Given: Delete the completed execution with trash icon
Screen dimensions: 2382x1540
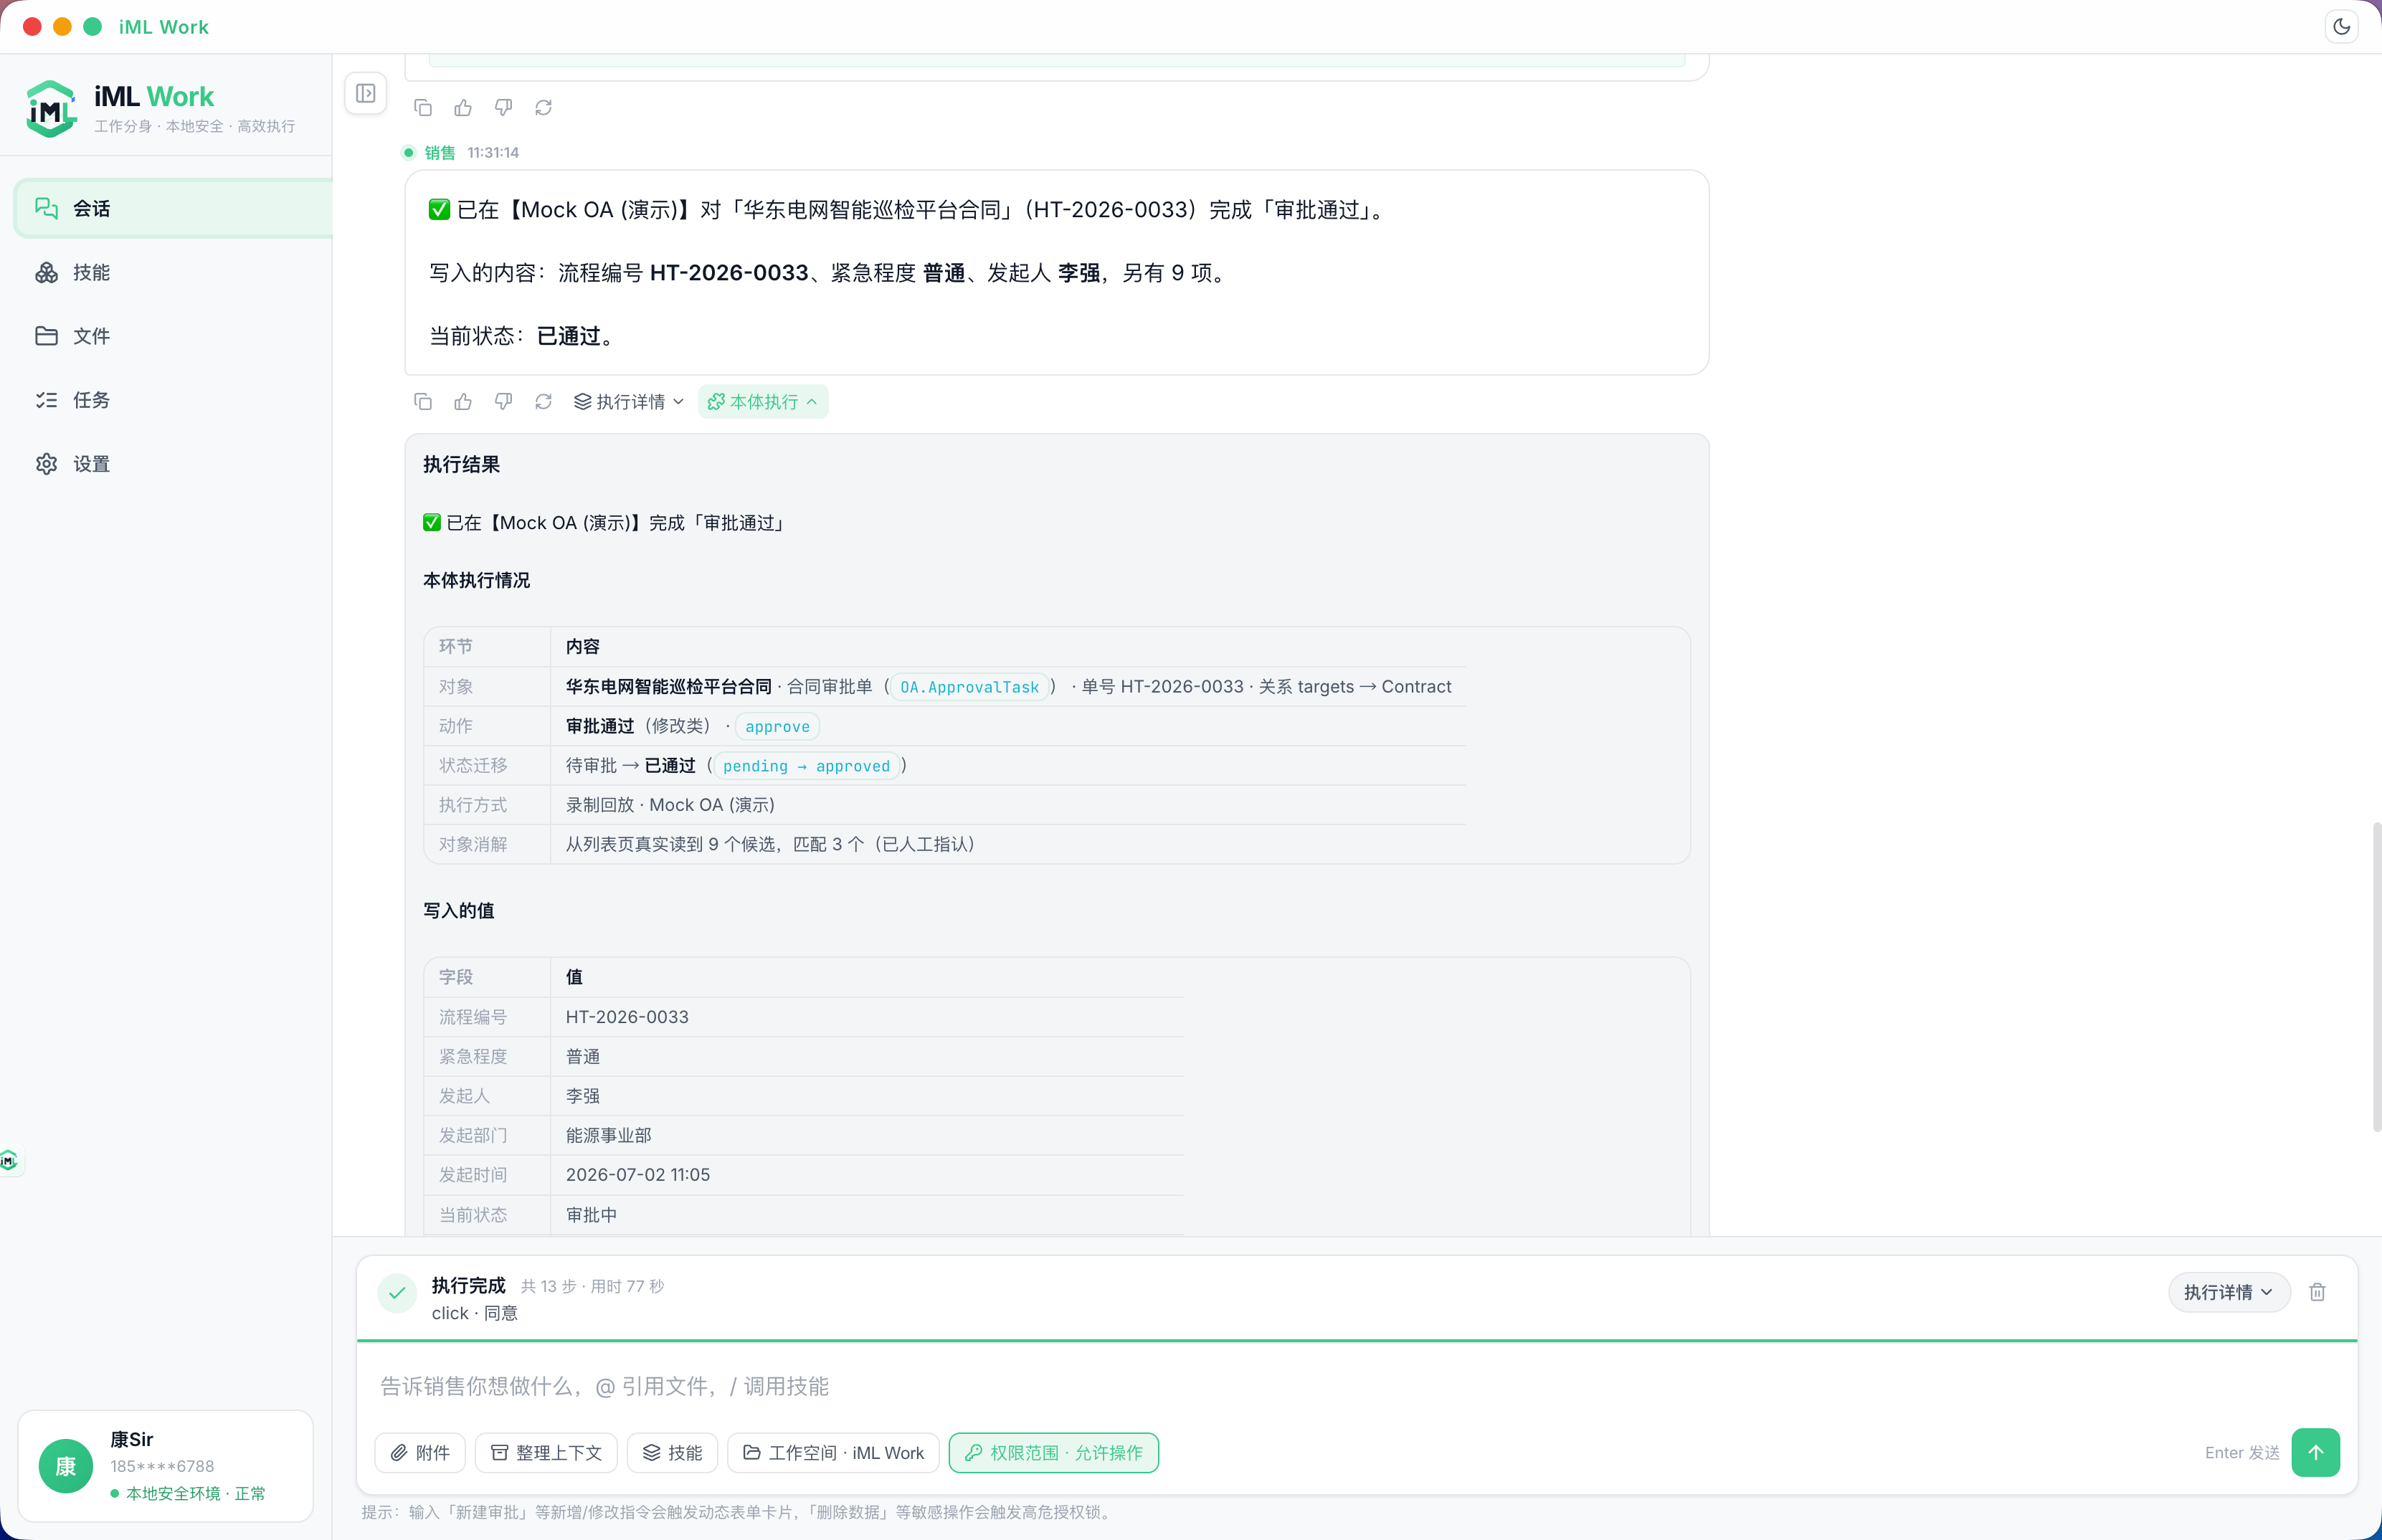Looking at the screenshot, I should pyautogui.click(x=2317, y=1292).
